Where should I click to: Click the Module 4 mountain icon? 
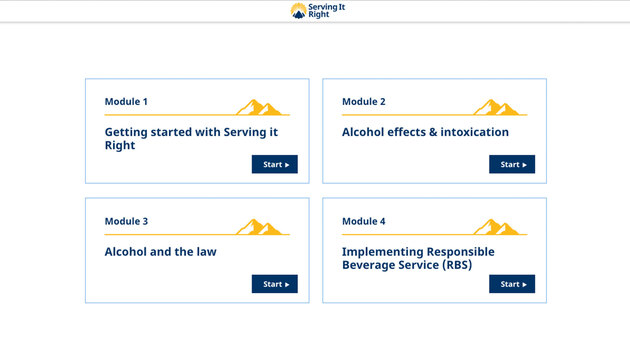pos(497,227)
